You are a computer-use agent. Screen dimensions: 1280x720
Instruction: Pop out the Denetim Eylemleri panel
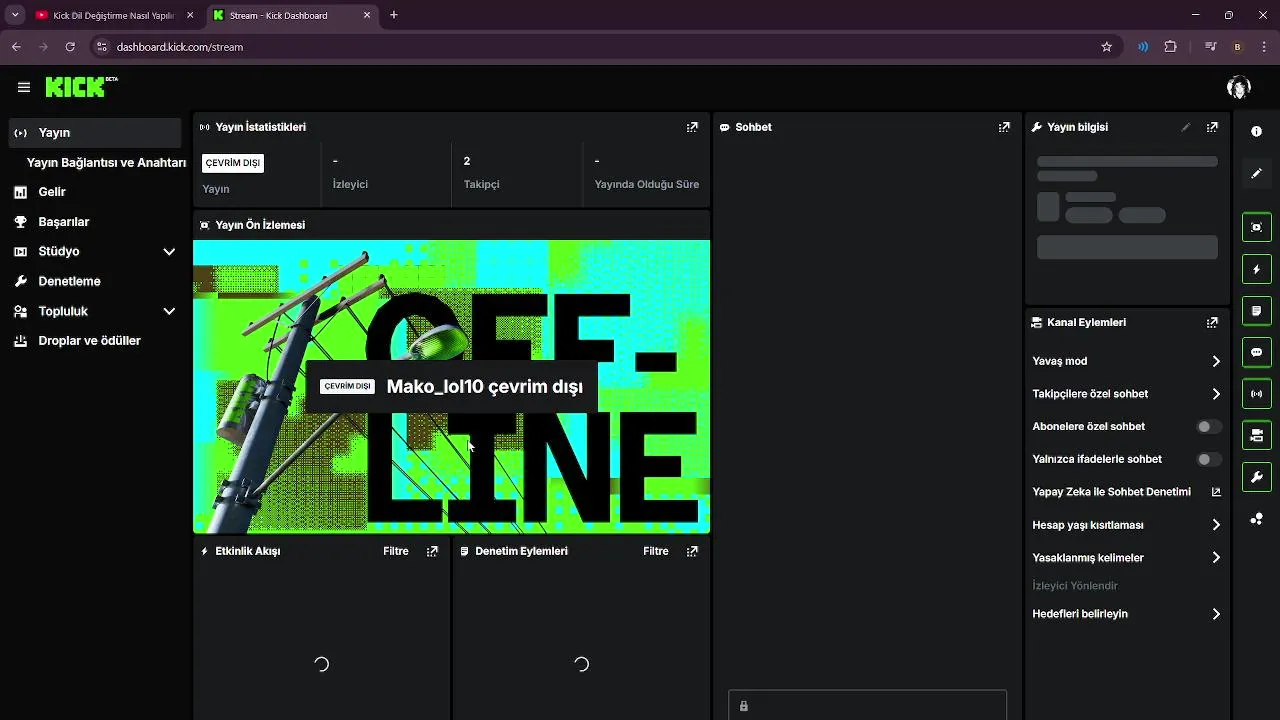(692, 551)
